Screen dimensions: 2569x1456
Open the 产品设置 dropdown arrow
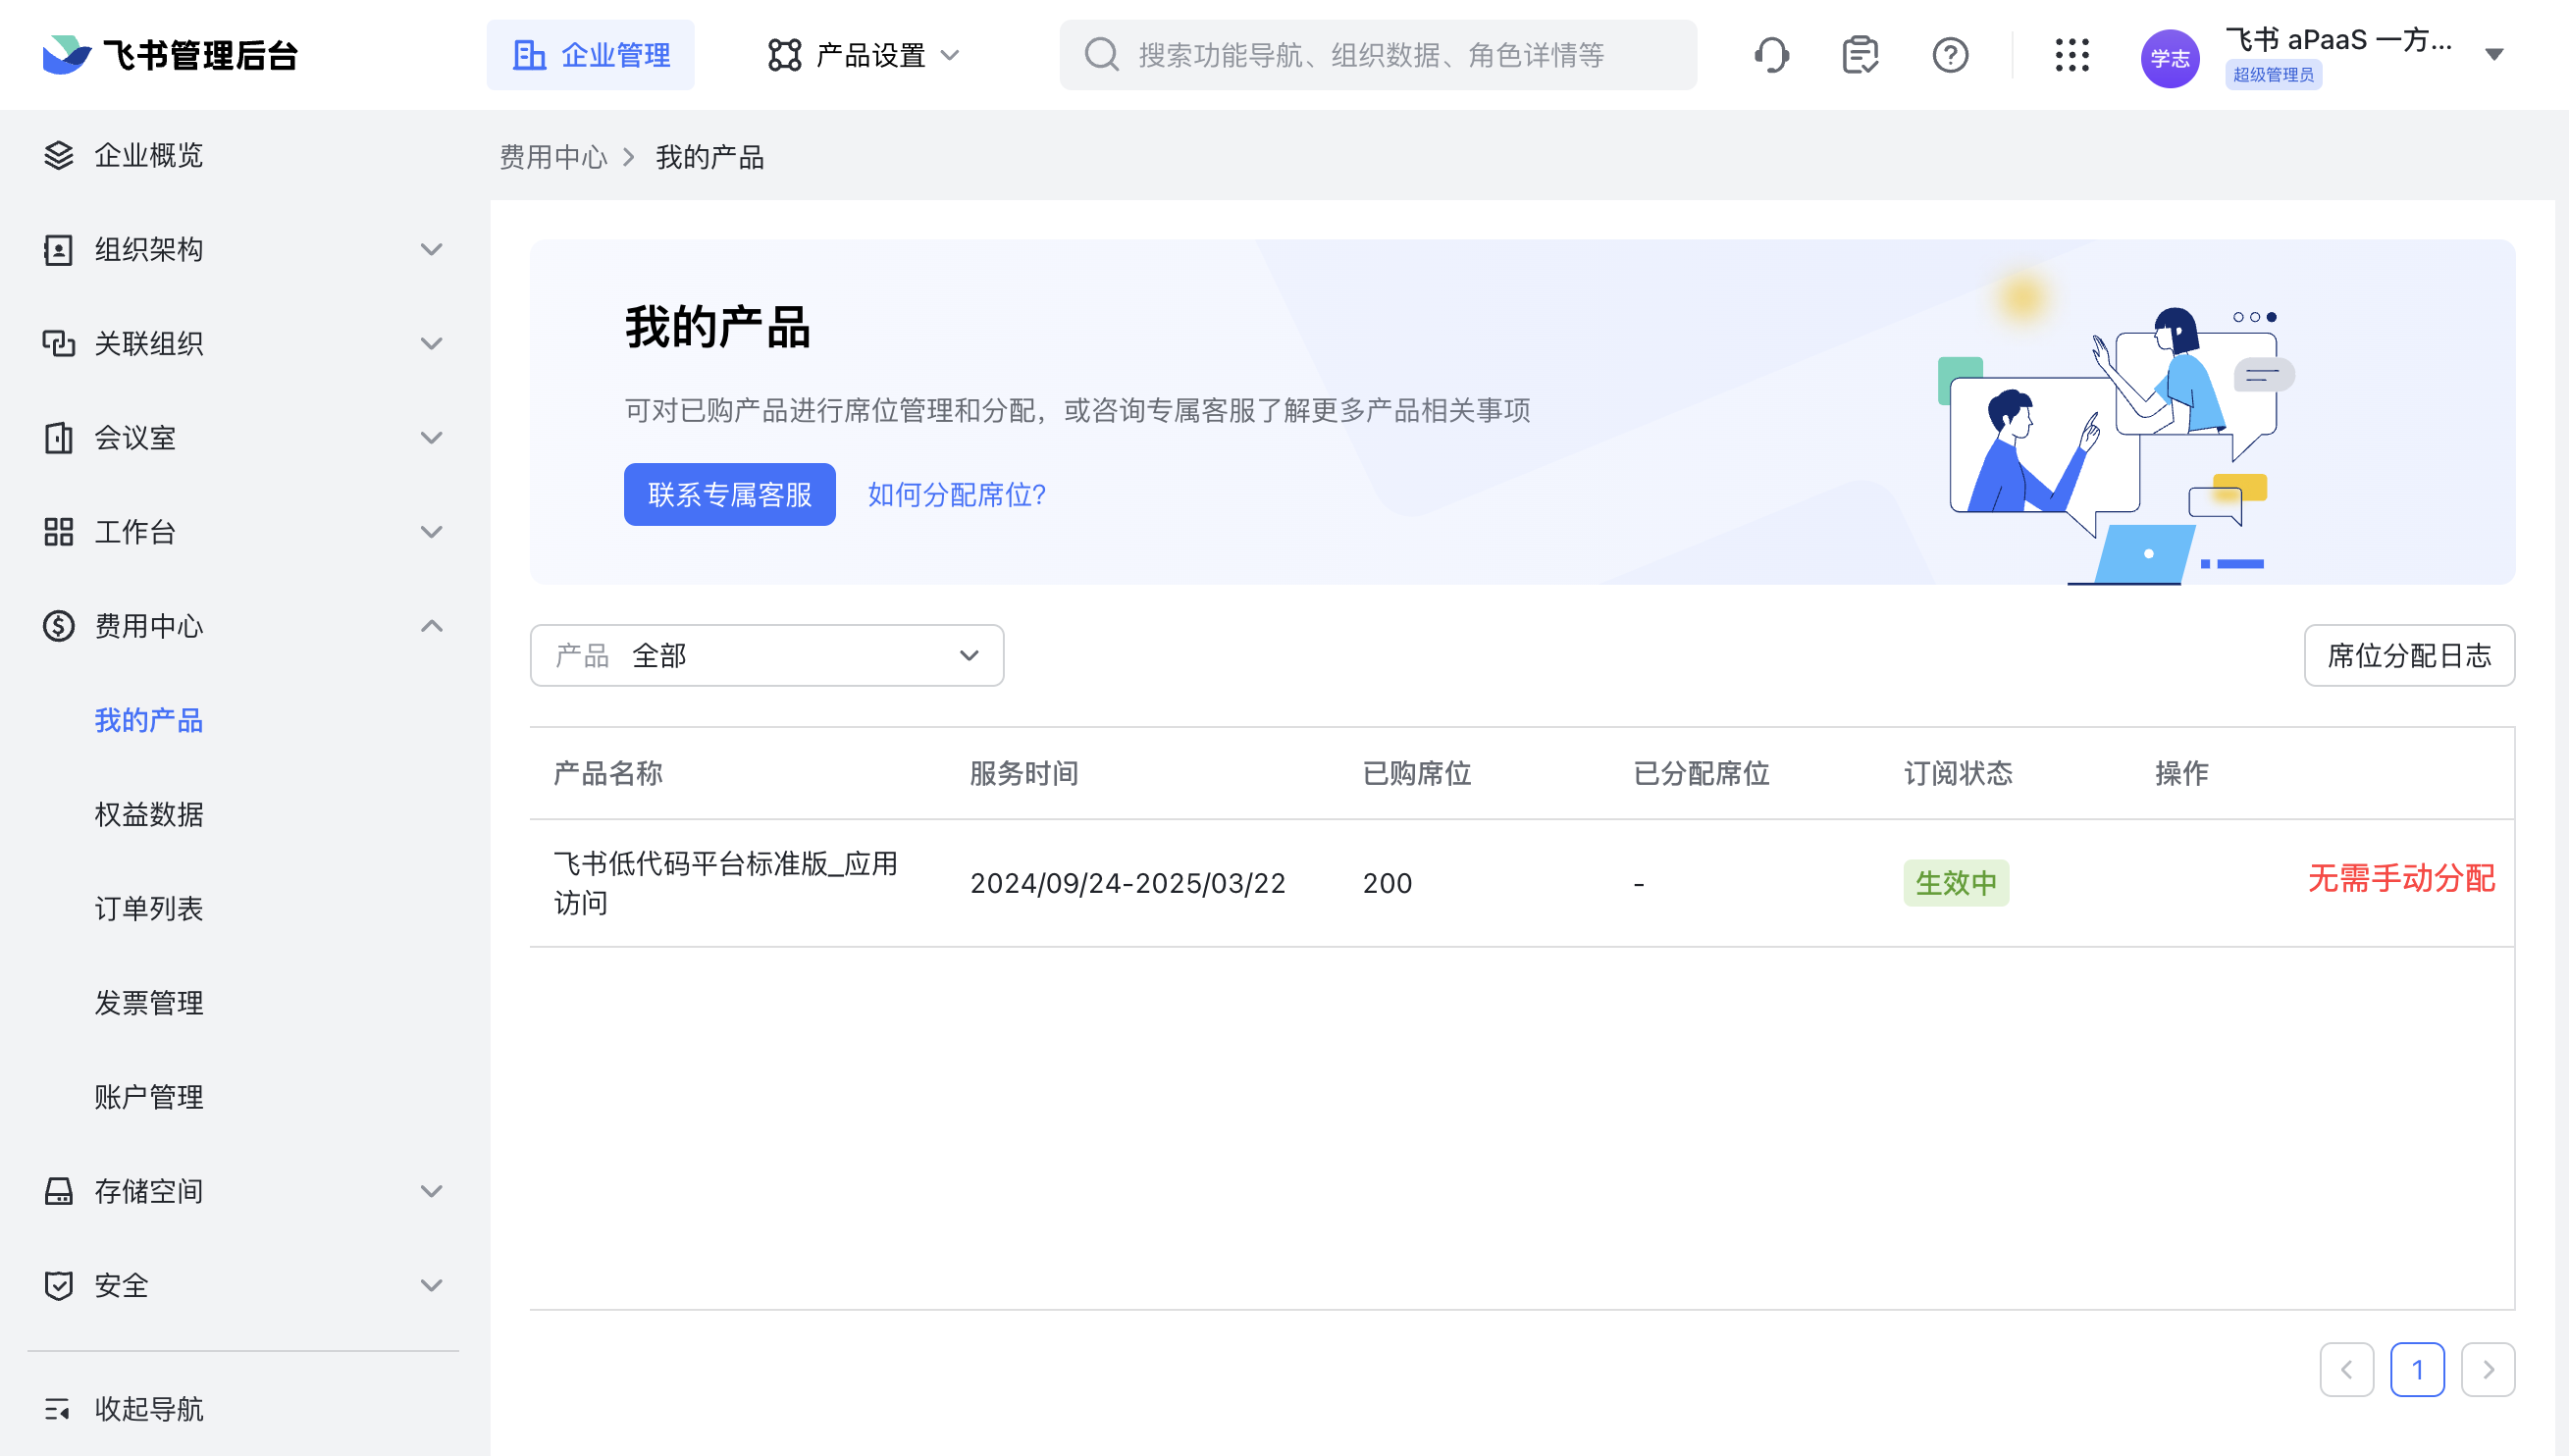click(x=950, y=55)
